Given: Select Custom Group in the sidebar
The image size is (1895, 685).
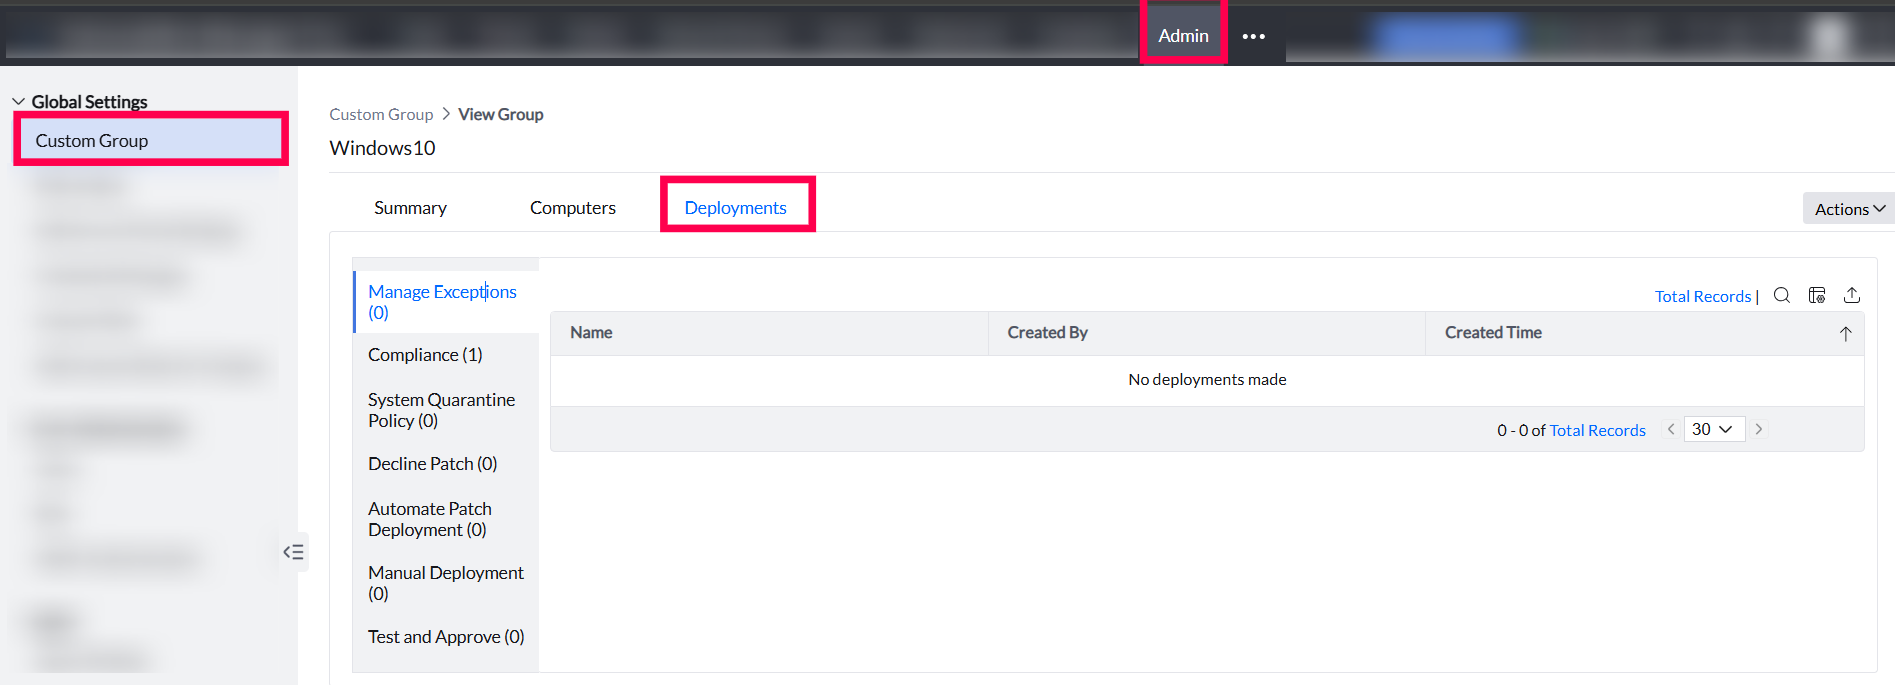Looking at the screenshot, I should pos(92,141).
